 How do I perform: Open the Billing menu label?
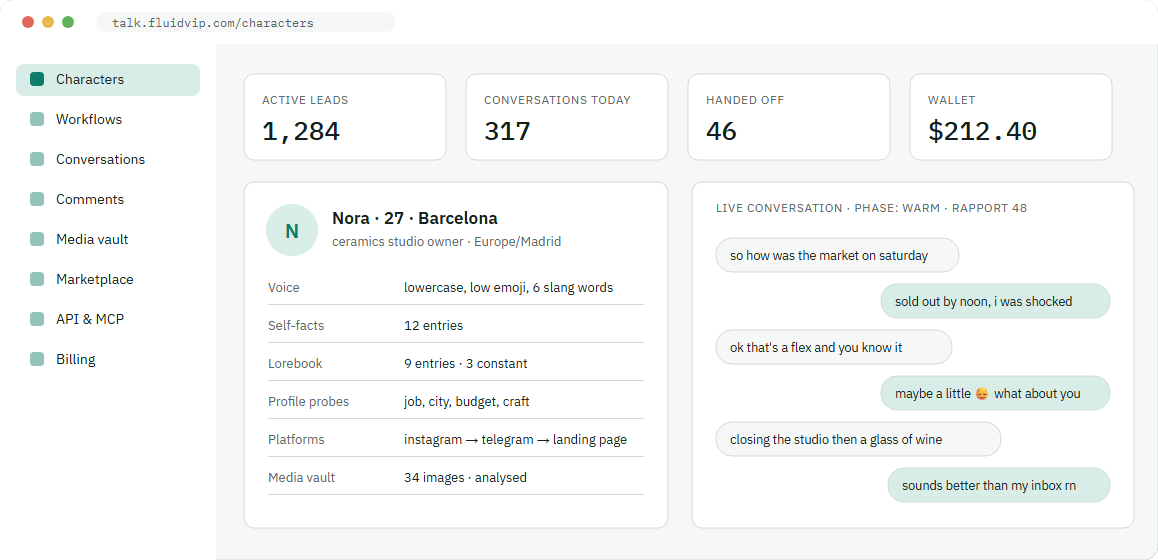tap(75, 359)
